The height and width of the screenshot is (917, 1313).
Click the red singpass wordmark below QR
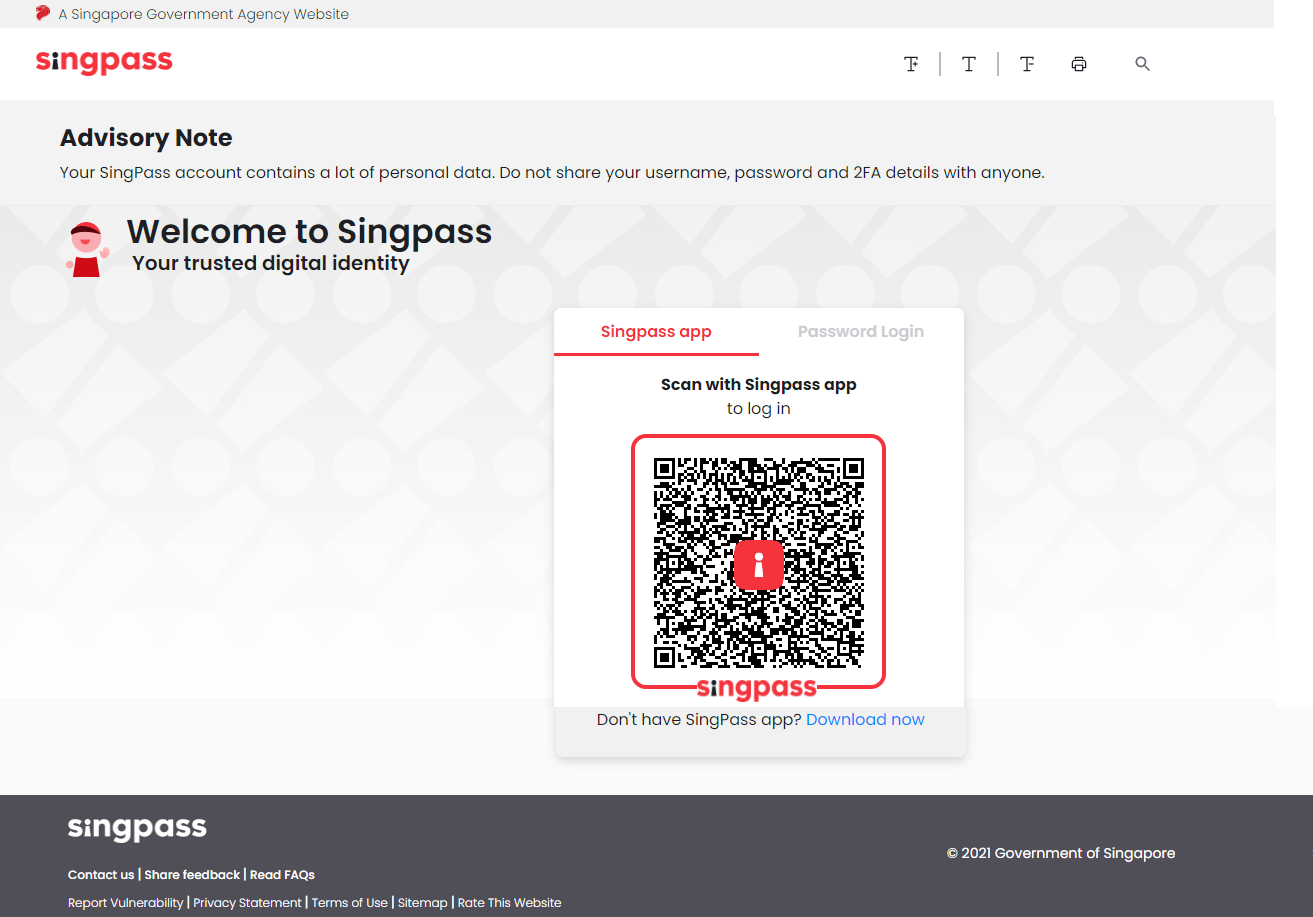757,688
